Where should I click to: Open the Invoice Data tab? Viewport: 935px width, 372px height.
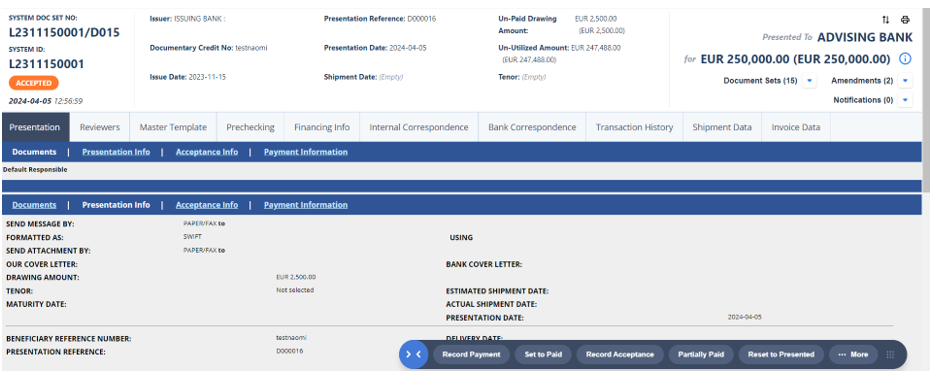(x=796, y=127)
